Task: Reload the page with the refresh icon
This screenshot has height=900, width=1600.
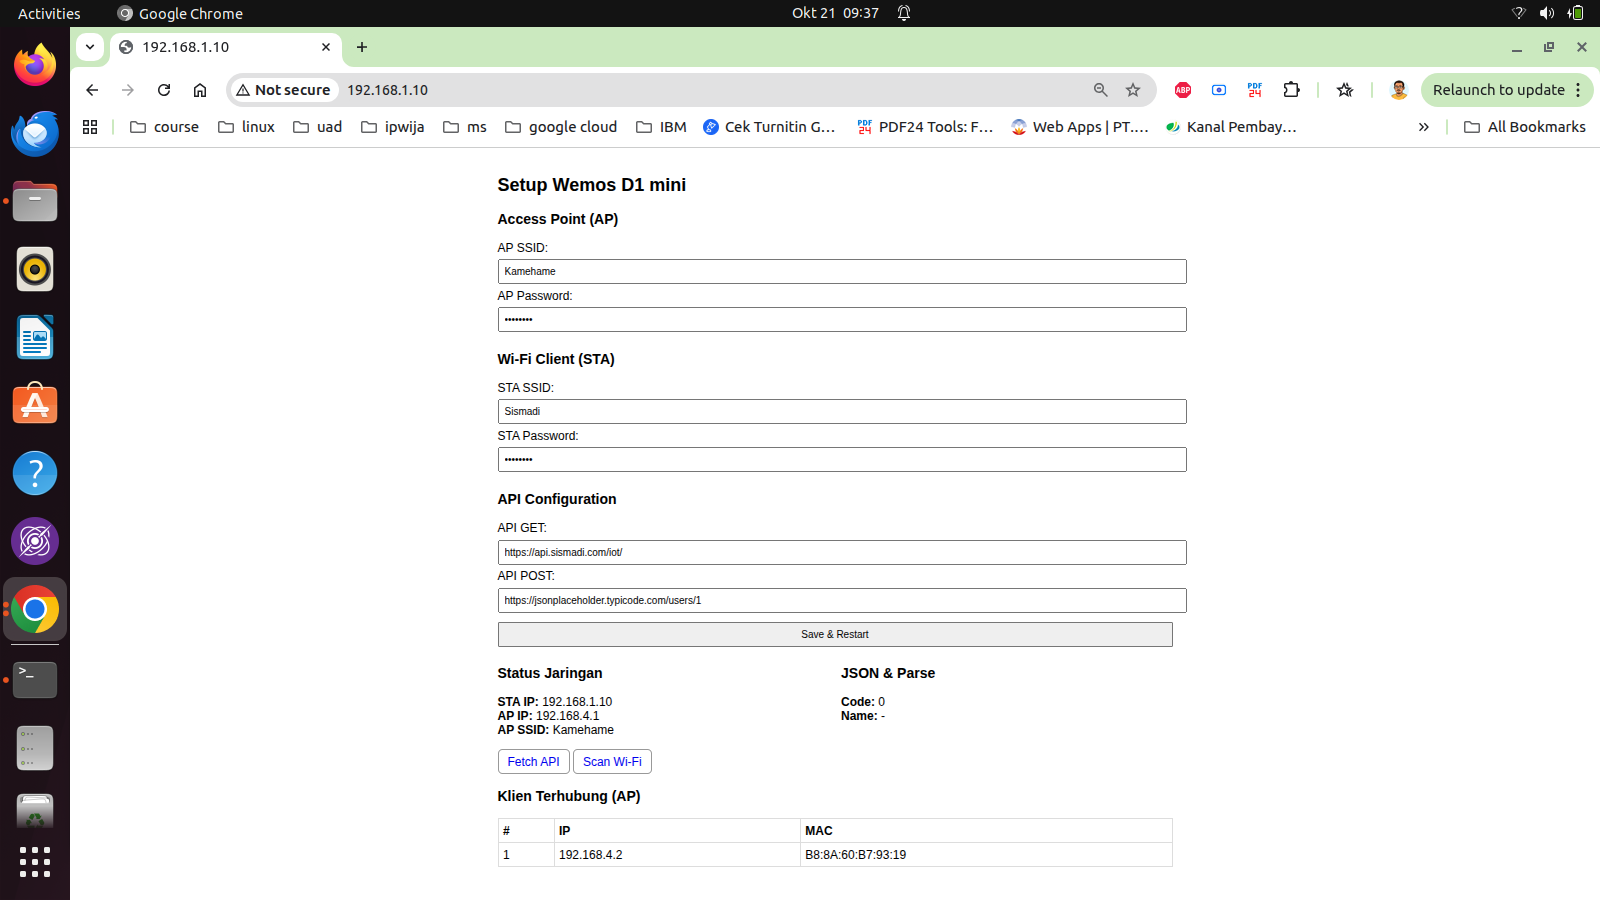Action: click(164, 90)
